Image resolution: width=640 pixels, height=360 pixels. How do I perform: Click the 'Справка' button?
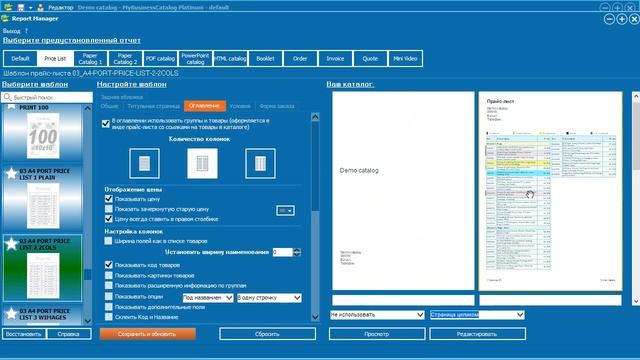pyautogui.click(x=69, y=334)
